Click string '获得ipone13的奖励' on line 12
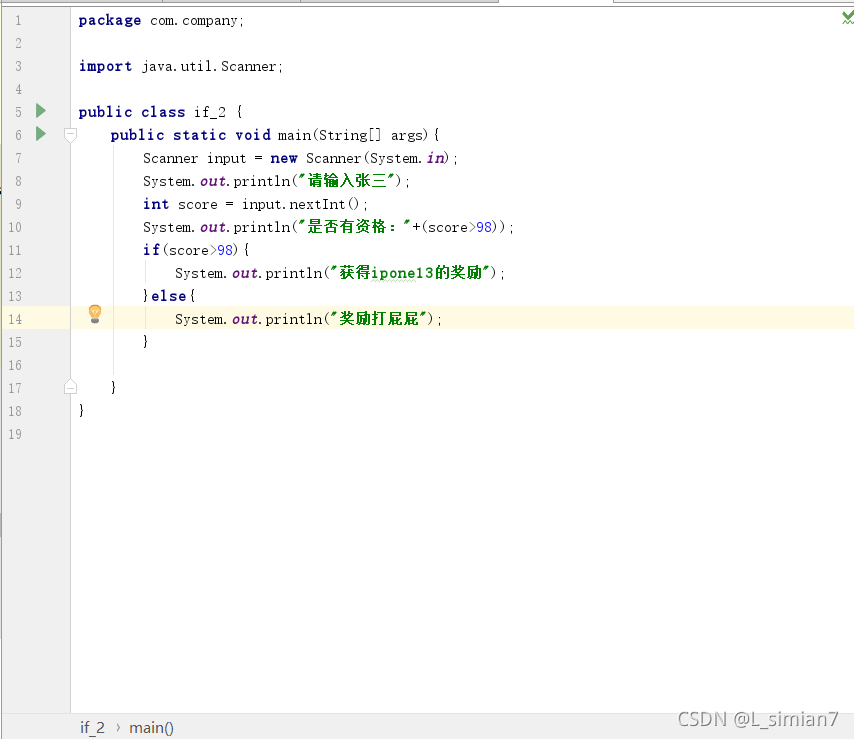This screenshot has height=739, width=854. tap(411, 272)
